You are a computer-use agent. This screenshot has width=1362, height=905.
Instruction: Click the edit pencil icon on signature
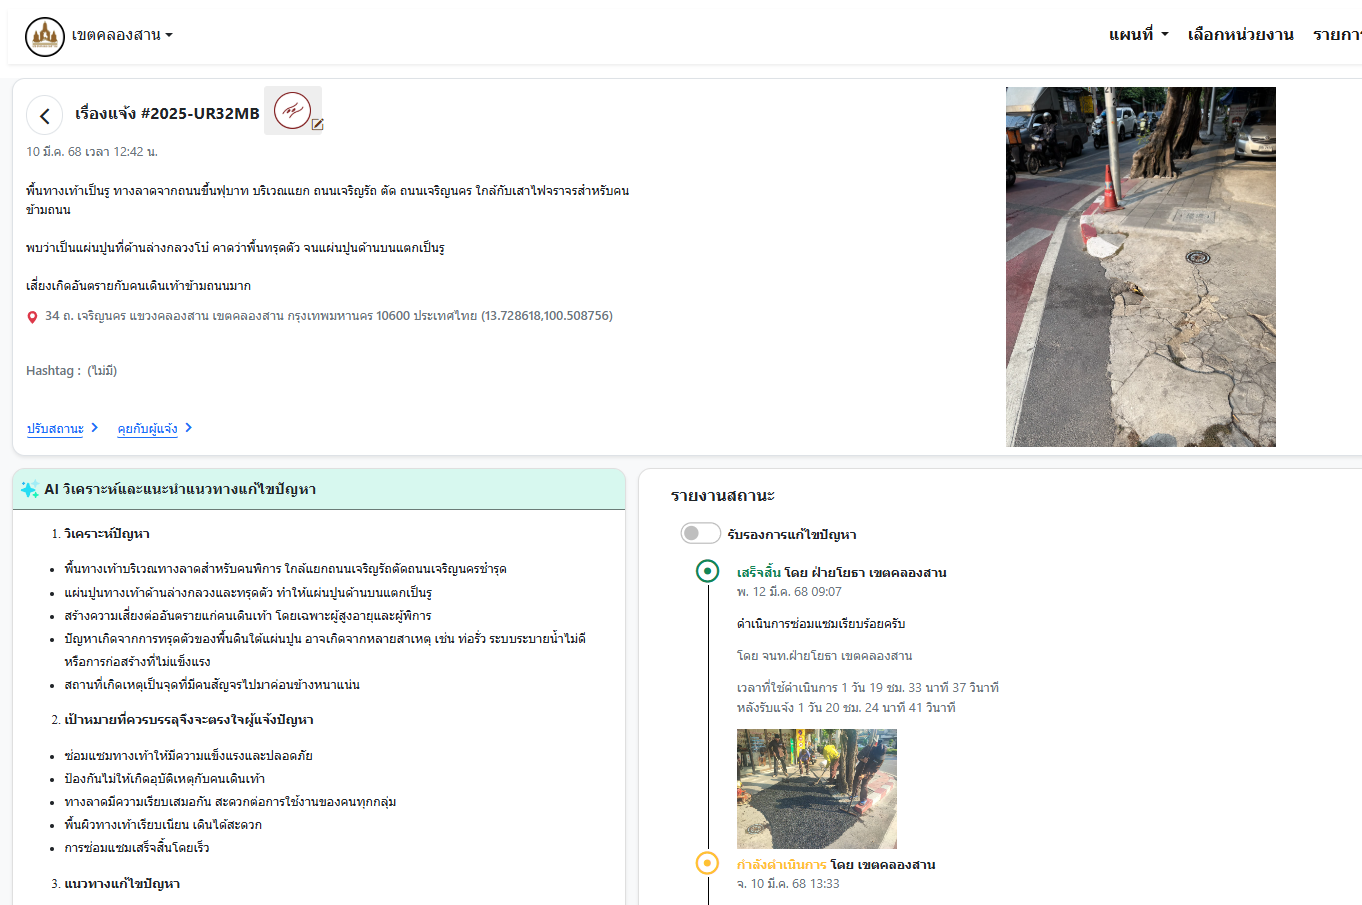click(317, 125)
